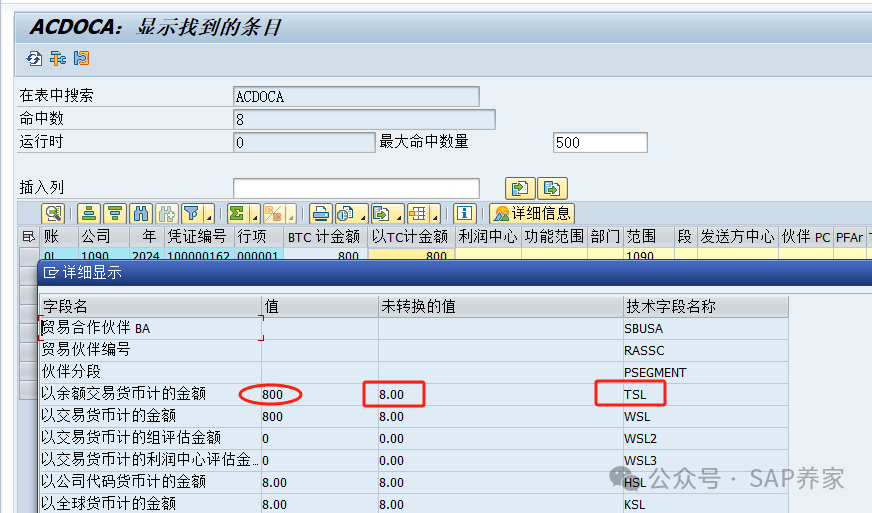Viewport: 872px width, 513px height.
Task: Select the 发送方中心 column header
Action: tap(737, 237)
